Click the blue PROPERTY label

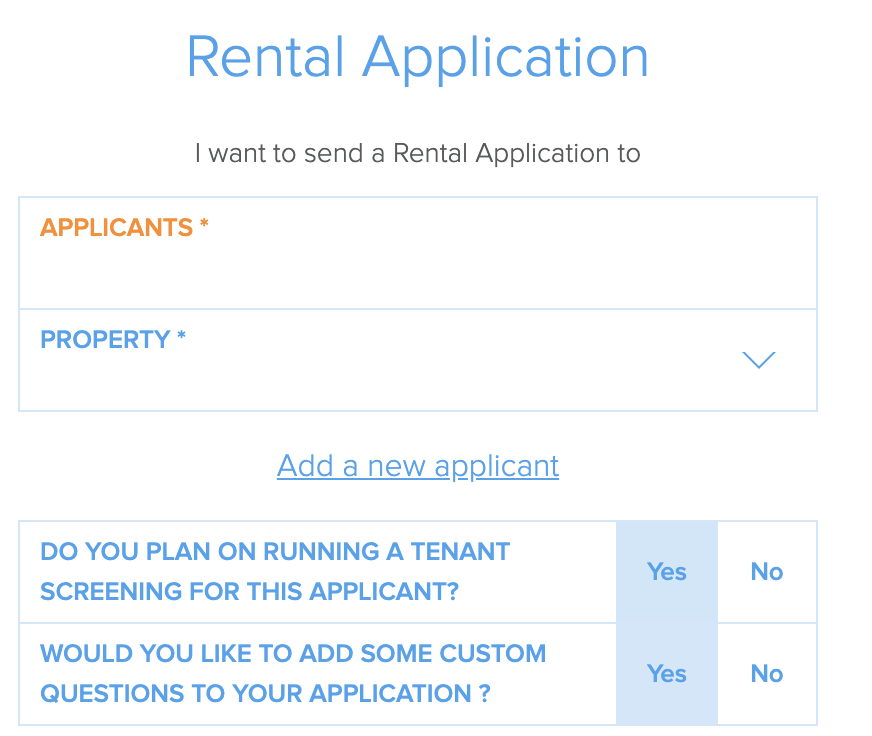pos(105,339)
